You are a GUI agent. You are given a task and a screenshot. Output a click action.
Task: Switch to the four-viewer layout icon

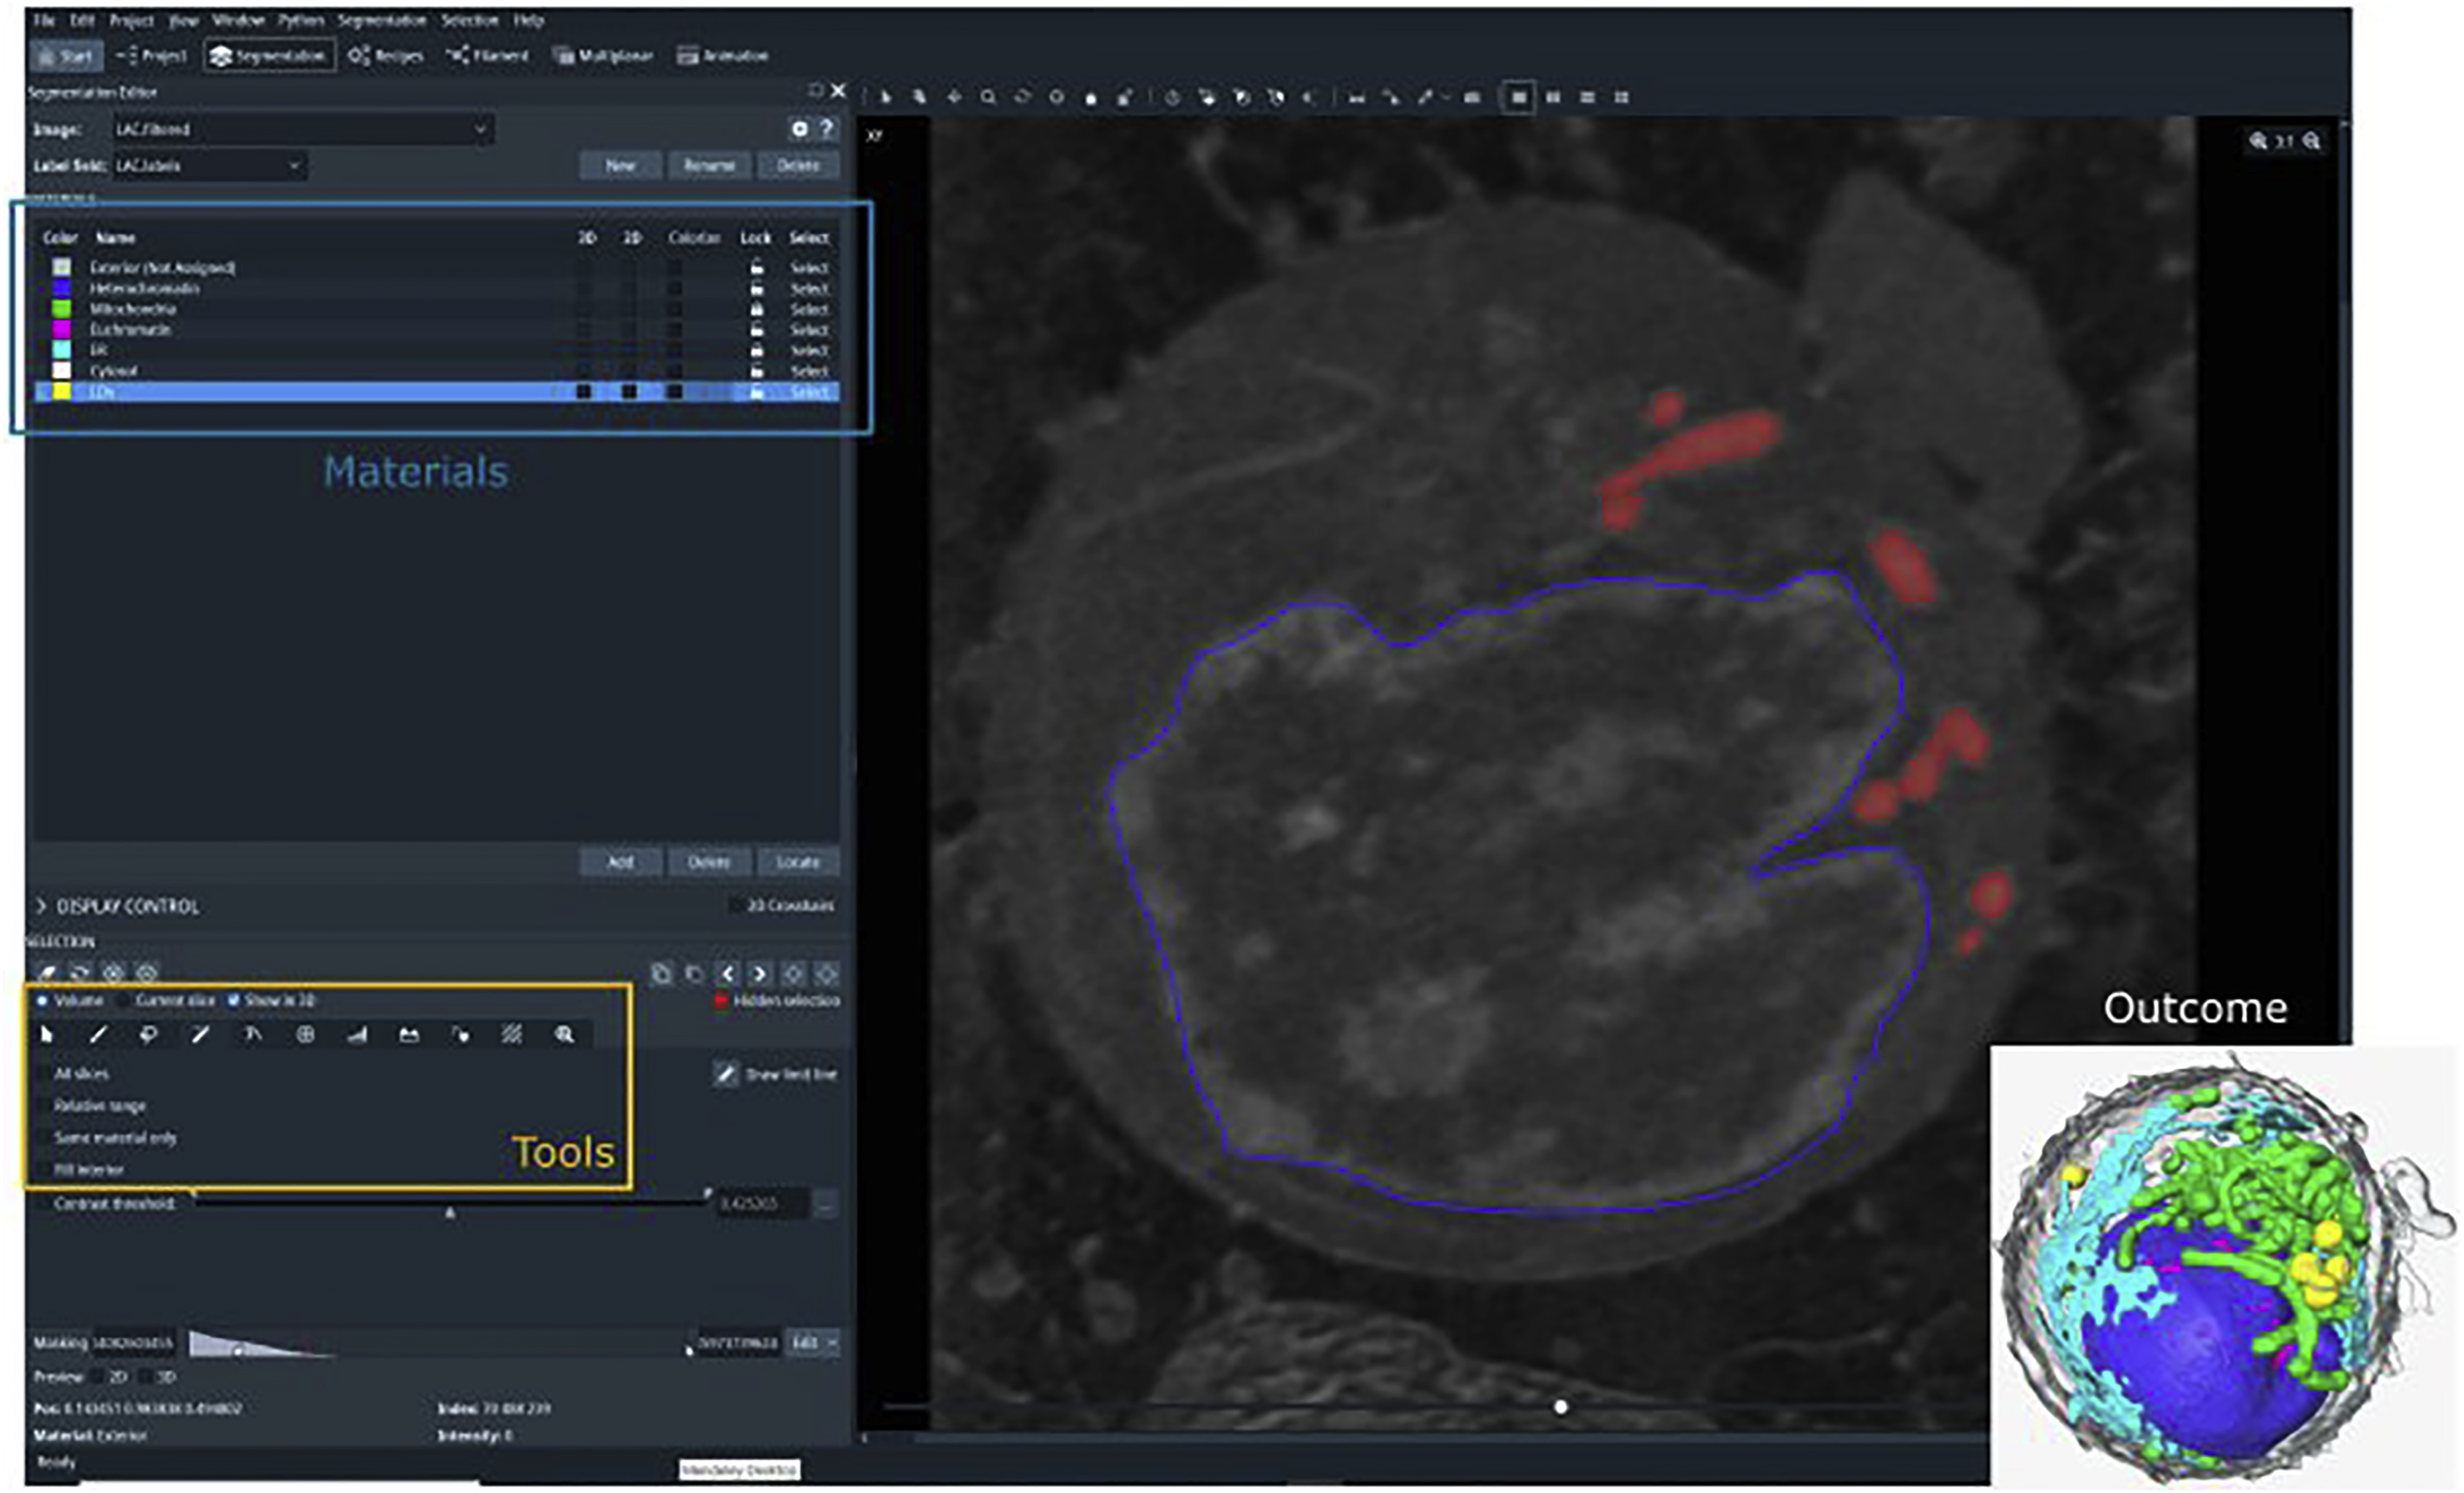pyautogui.click(x=1621, y=97)
